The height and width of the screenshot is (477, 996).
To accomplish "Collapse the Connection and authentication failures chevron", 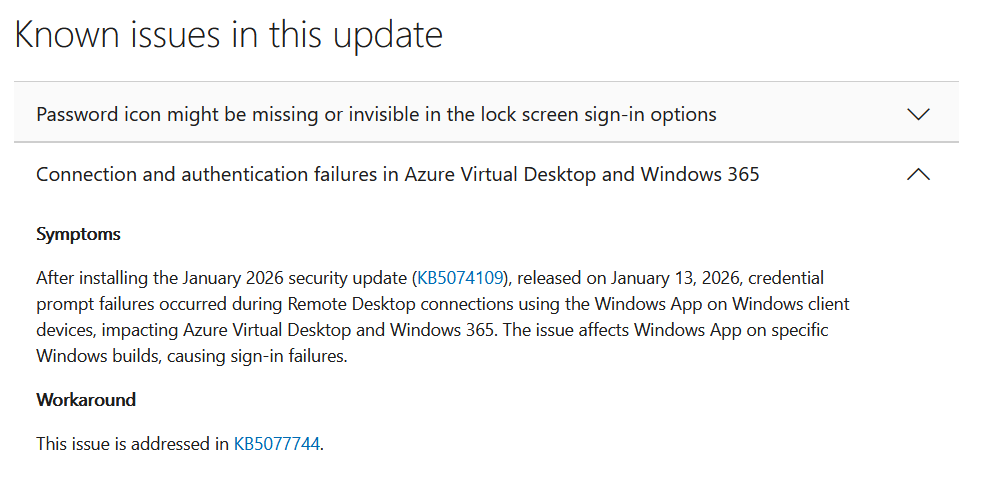I will coord(917,174).
